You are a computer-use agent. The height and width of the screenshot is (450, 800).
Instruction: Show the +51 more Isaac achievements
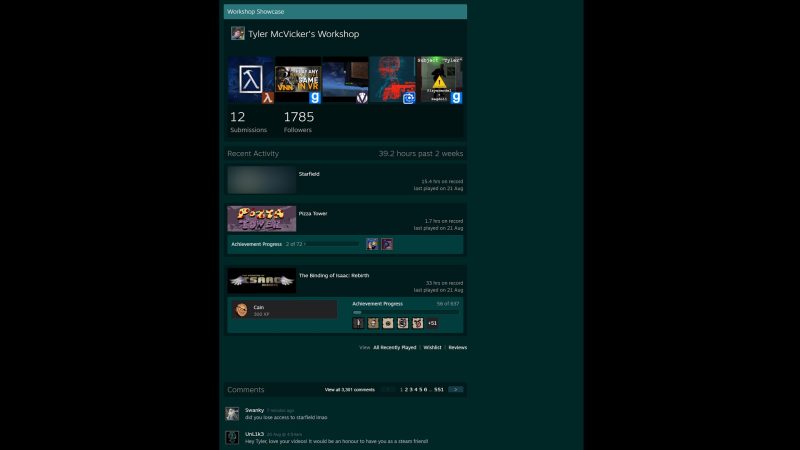click(x=432, y=323)
